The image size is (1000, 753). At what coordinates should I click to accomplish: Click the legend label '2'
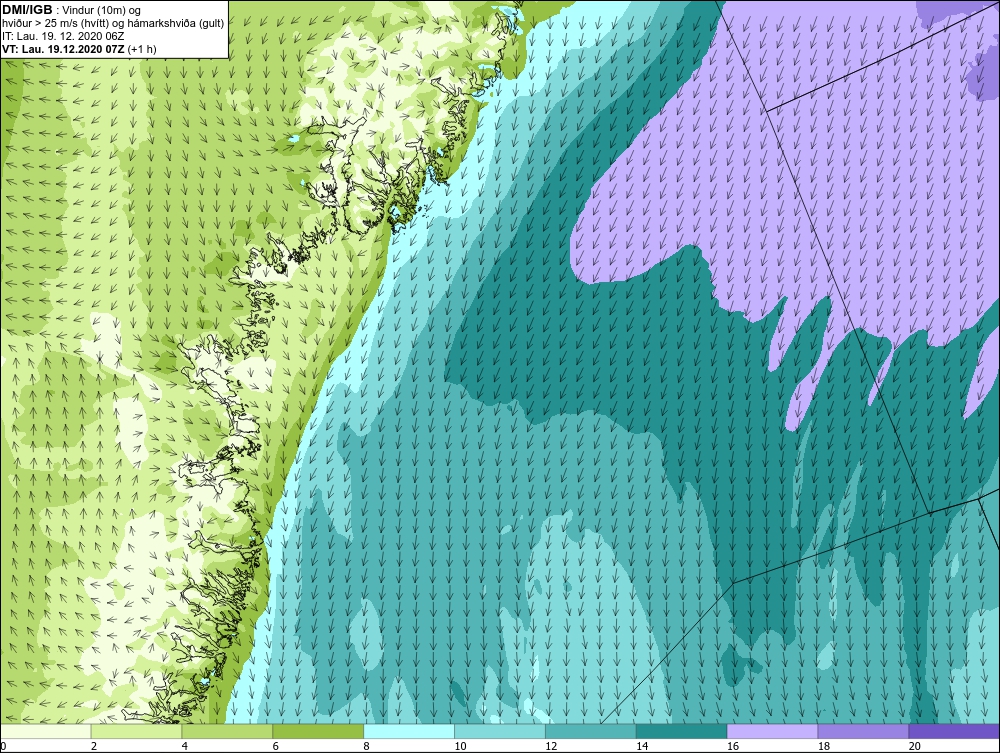tap(94, 746)
